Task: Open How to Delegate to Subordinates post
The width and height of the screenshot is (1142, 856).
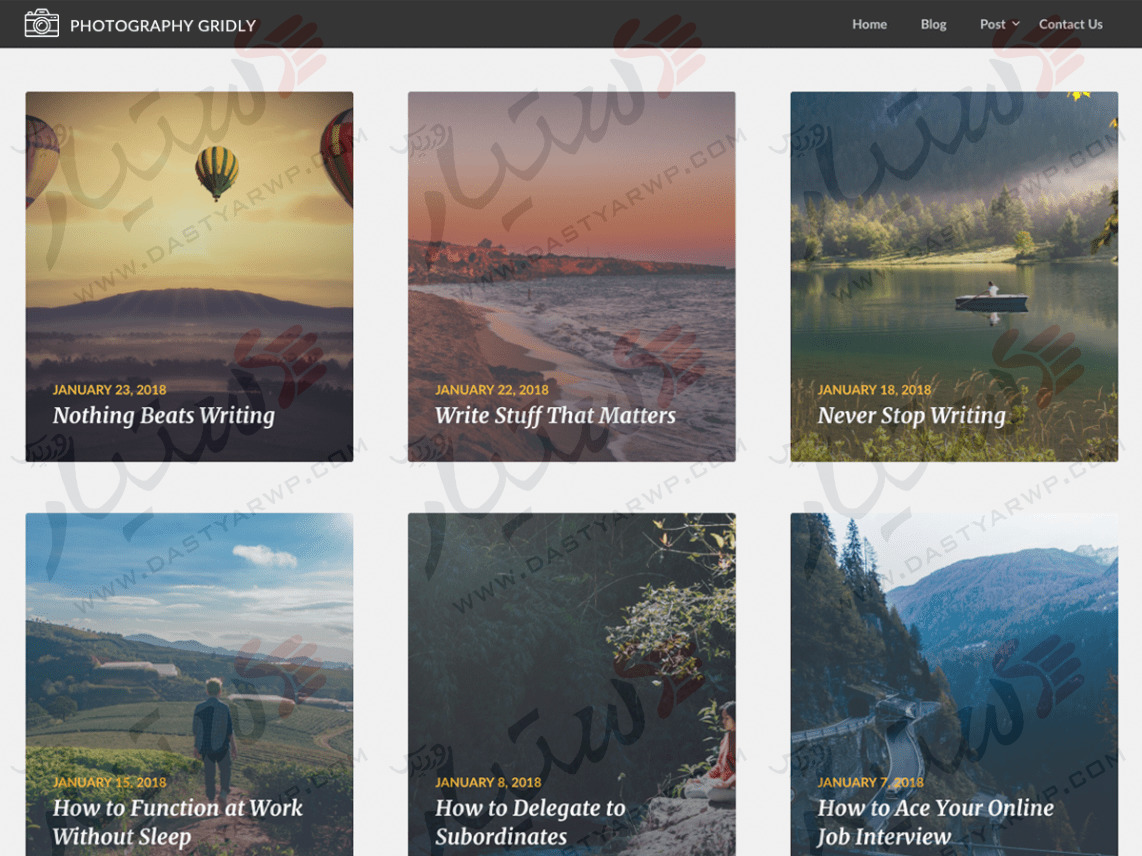Action: pos(530,822)
